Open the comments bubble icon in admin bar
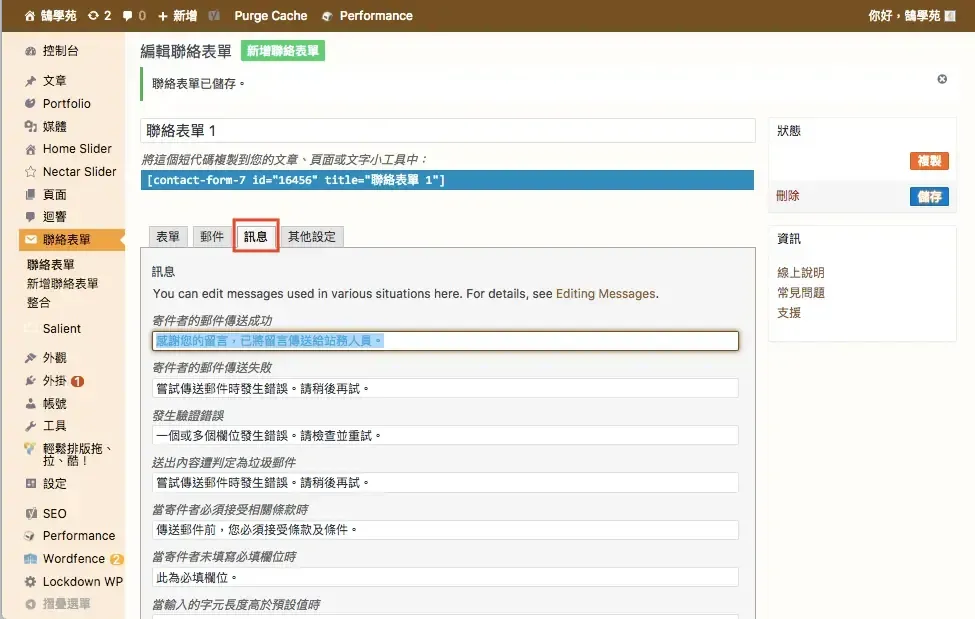 pos(127,16)
